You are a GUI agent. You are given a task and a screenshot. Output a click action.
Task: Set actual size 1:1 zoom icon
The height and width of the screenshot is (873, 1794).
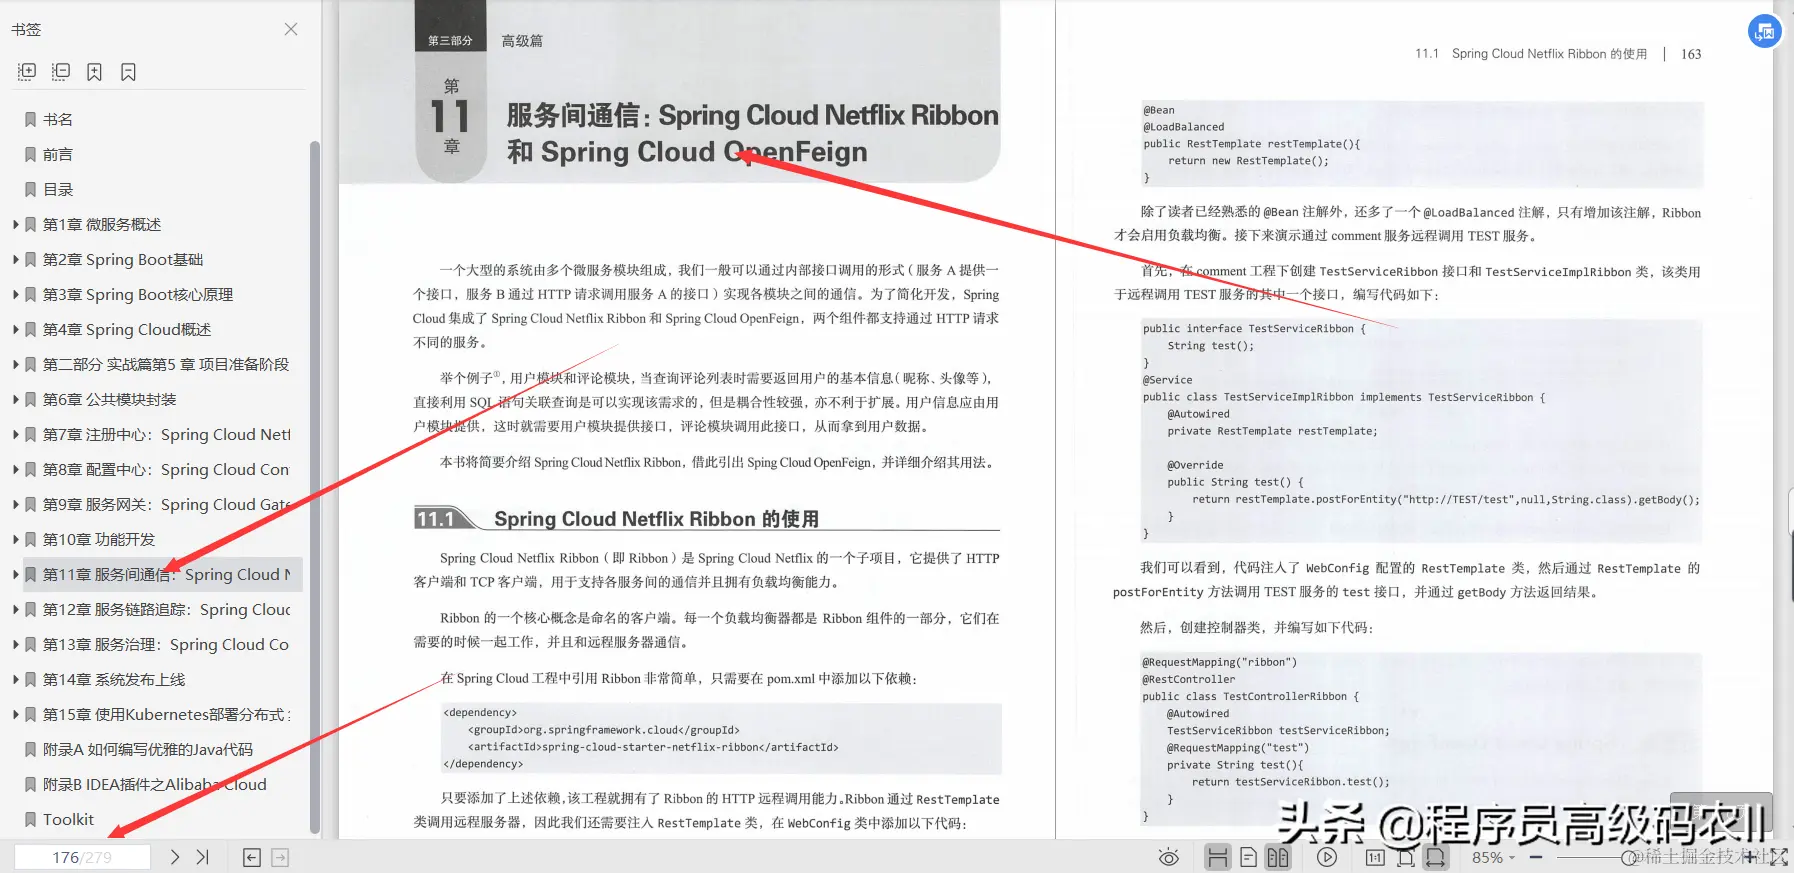click(x=1375, y=857)
